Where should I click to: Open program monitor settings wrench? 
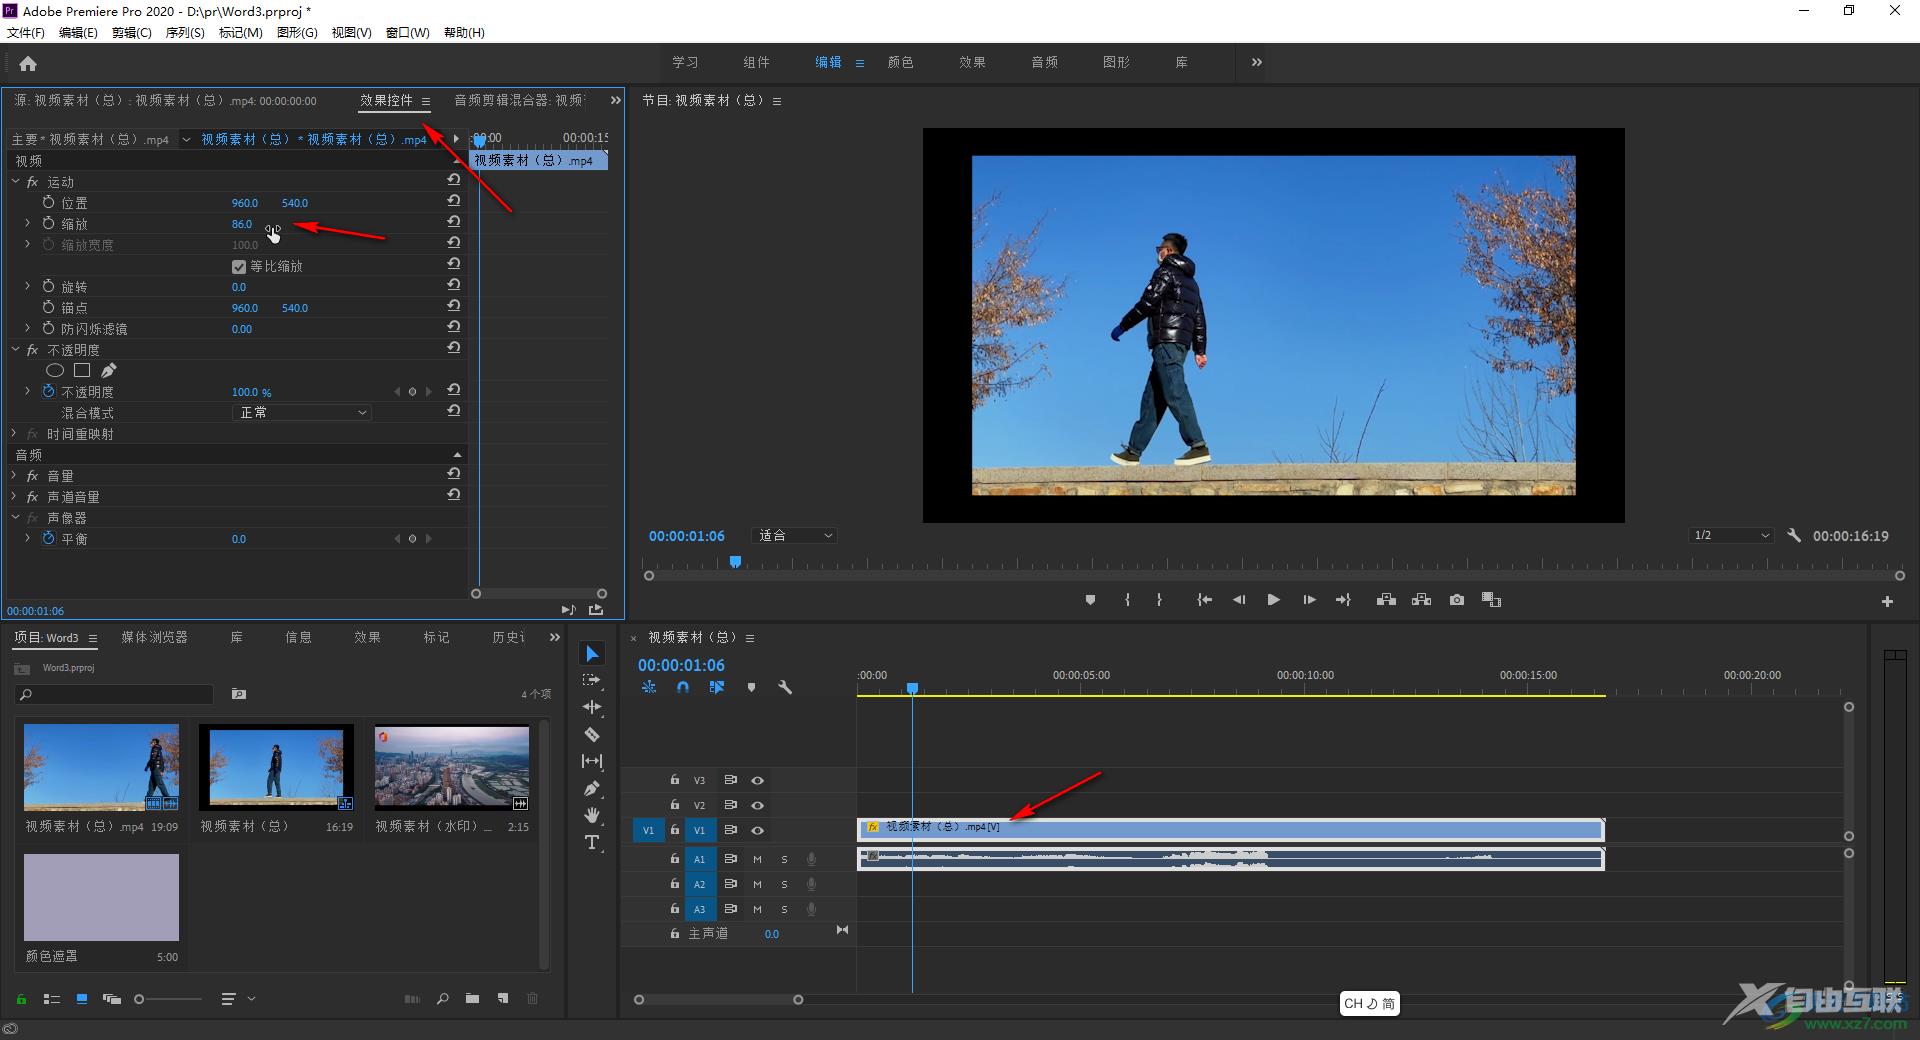pos(1794,536)
